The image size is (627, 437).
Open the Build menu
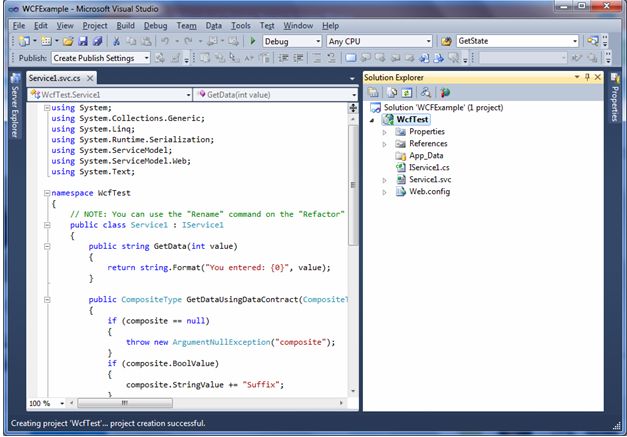pyautogui.click(x=124, y=24)
